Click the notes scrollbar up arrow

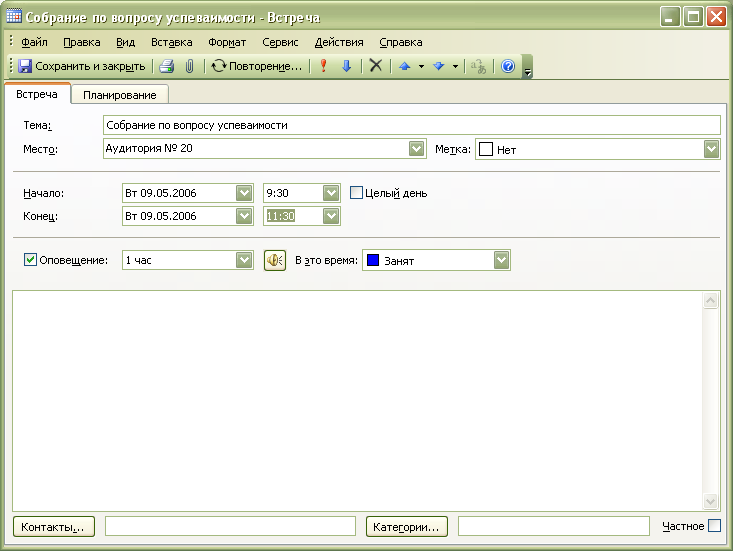710,301
